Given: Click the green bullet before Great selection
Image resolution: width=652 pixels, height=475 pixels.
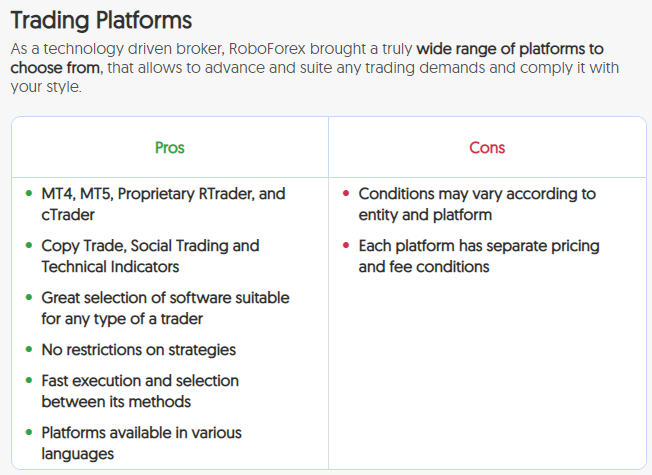Looking at the screenshot, I should [x=29, y=298].
